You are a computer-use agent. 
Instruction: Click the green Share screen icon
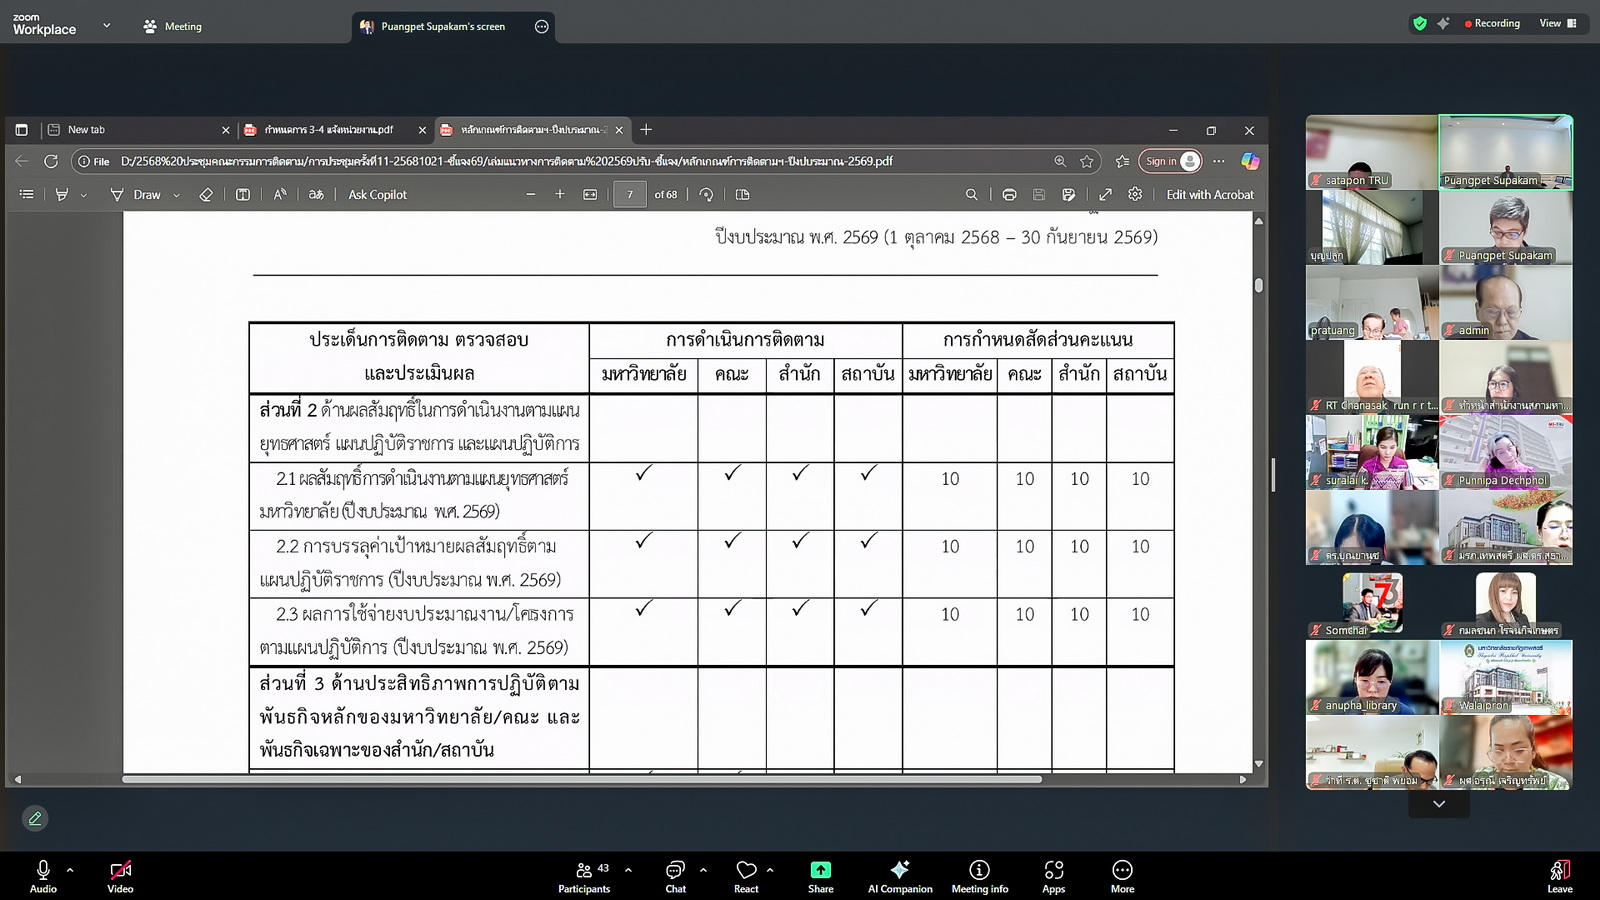(x=820, y=875)
